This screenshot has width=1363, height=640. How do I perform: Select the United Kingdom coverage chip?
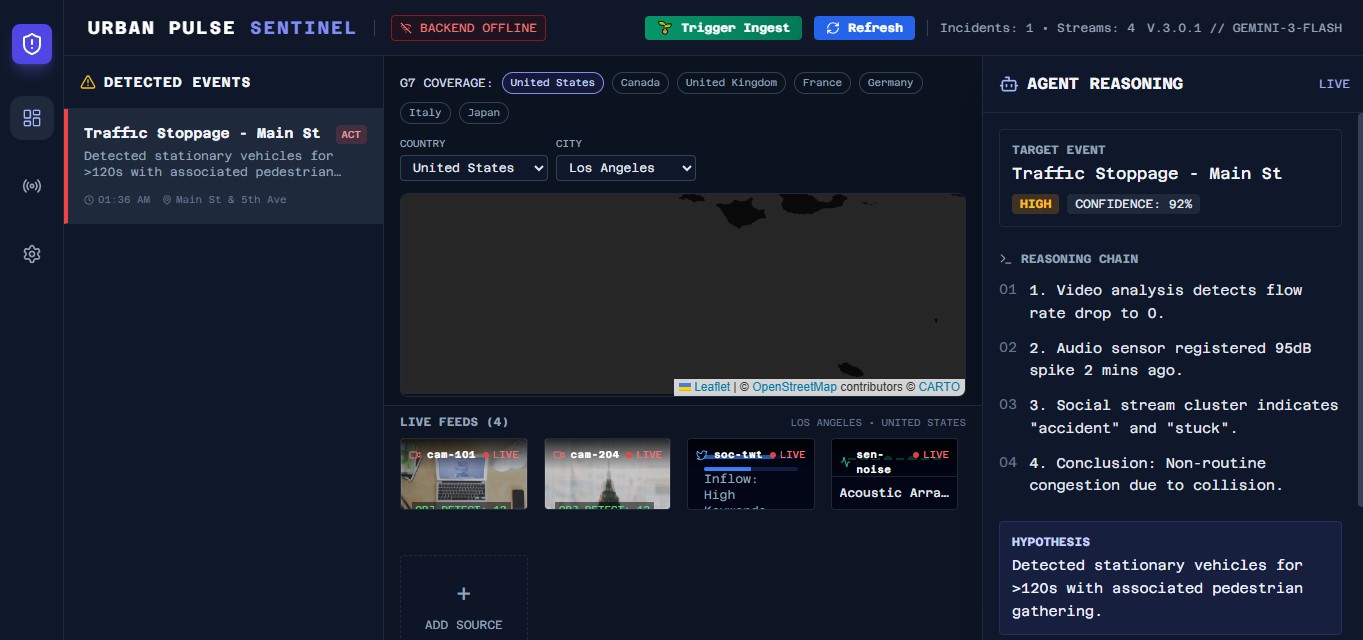click(x=731, y=83)
